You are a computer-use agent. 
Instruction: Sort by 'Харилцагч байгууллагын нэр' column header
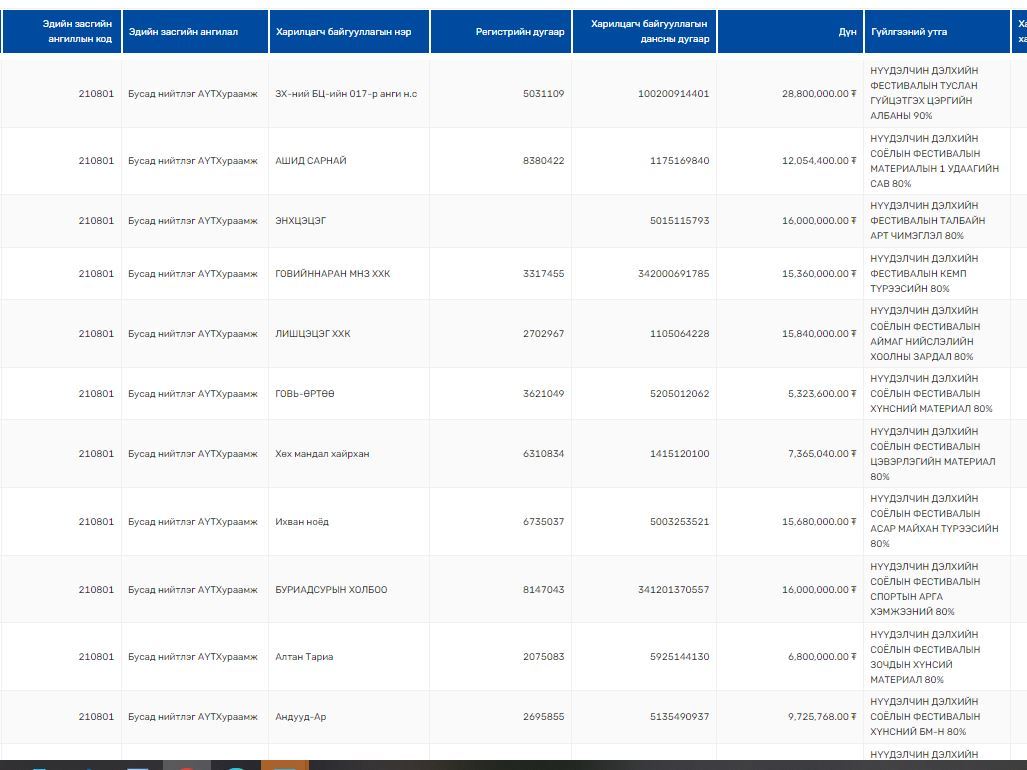pos(343,32)
